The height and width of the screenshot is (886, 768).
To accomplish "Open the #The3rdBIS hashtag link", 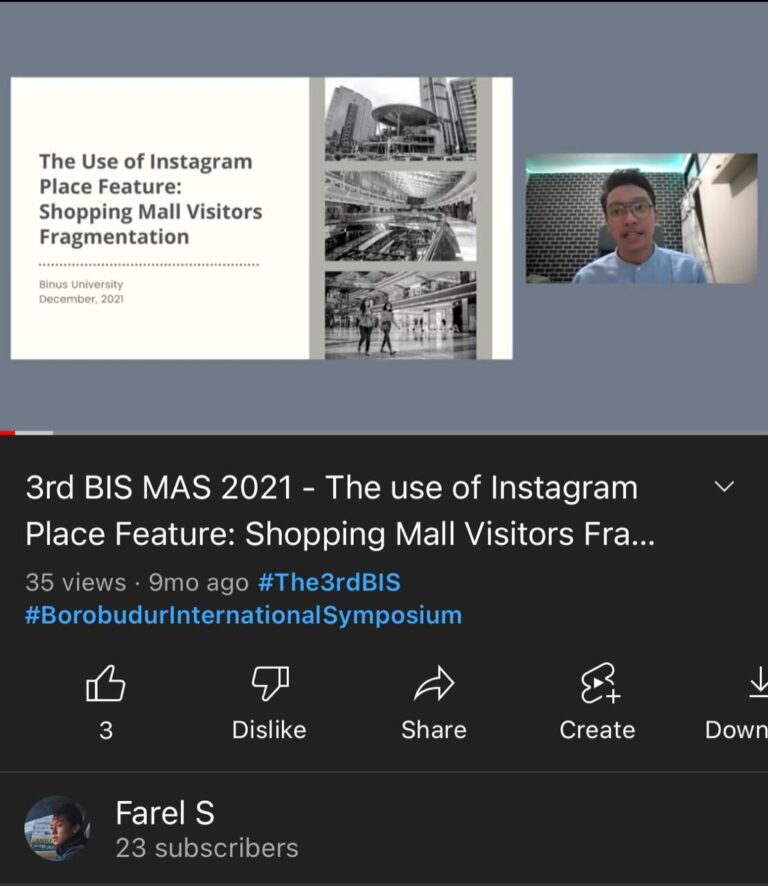I will [329, 582].
